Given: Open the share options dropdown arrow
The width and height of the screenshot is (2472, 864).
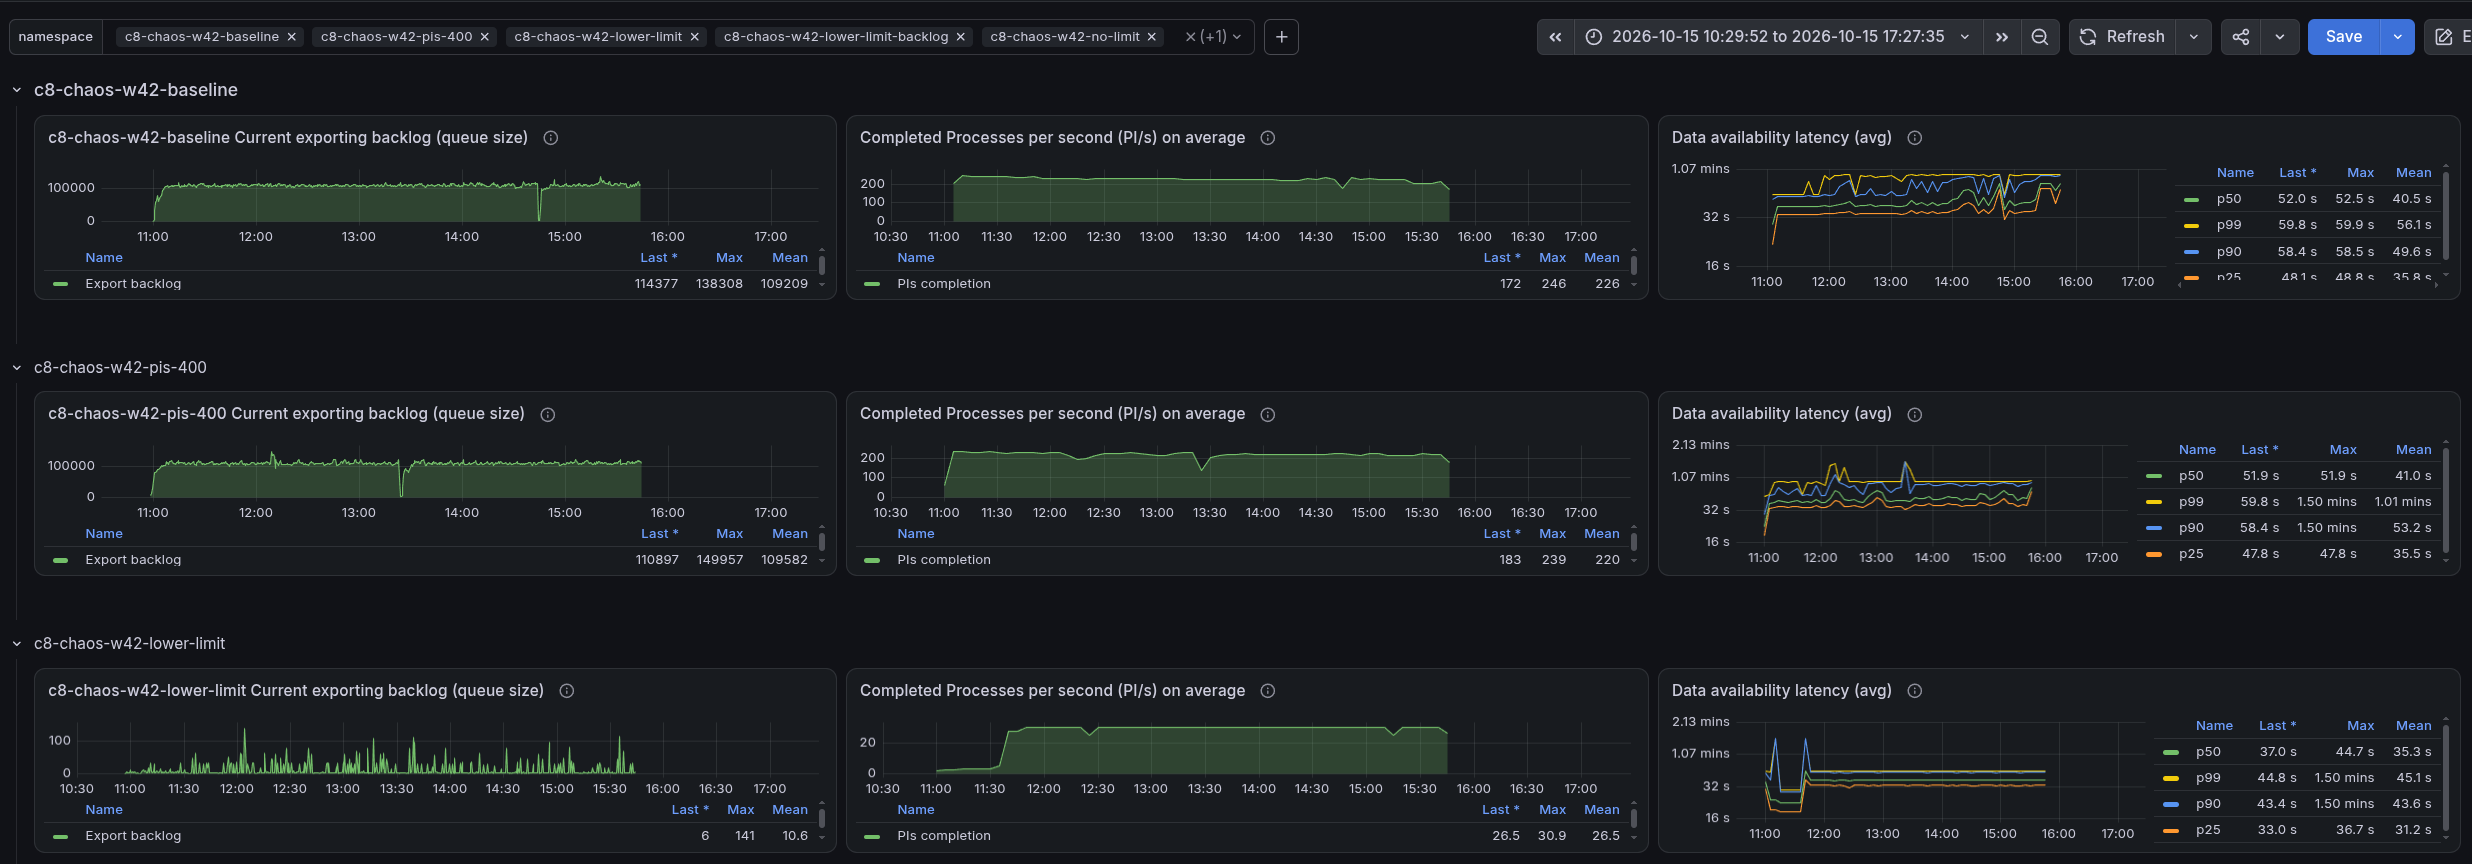Looking at the screenshot, I should (2280, 37).
